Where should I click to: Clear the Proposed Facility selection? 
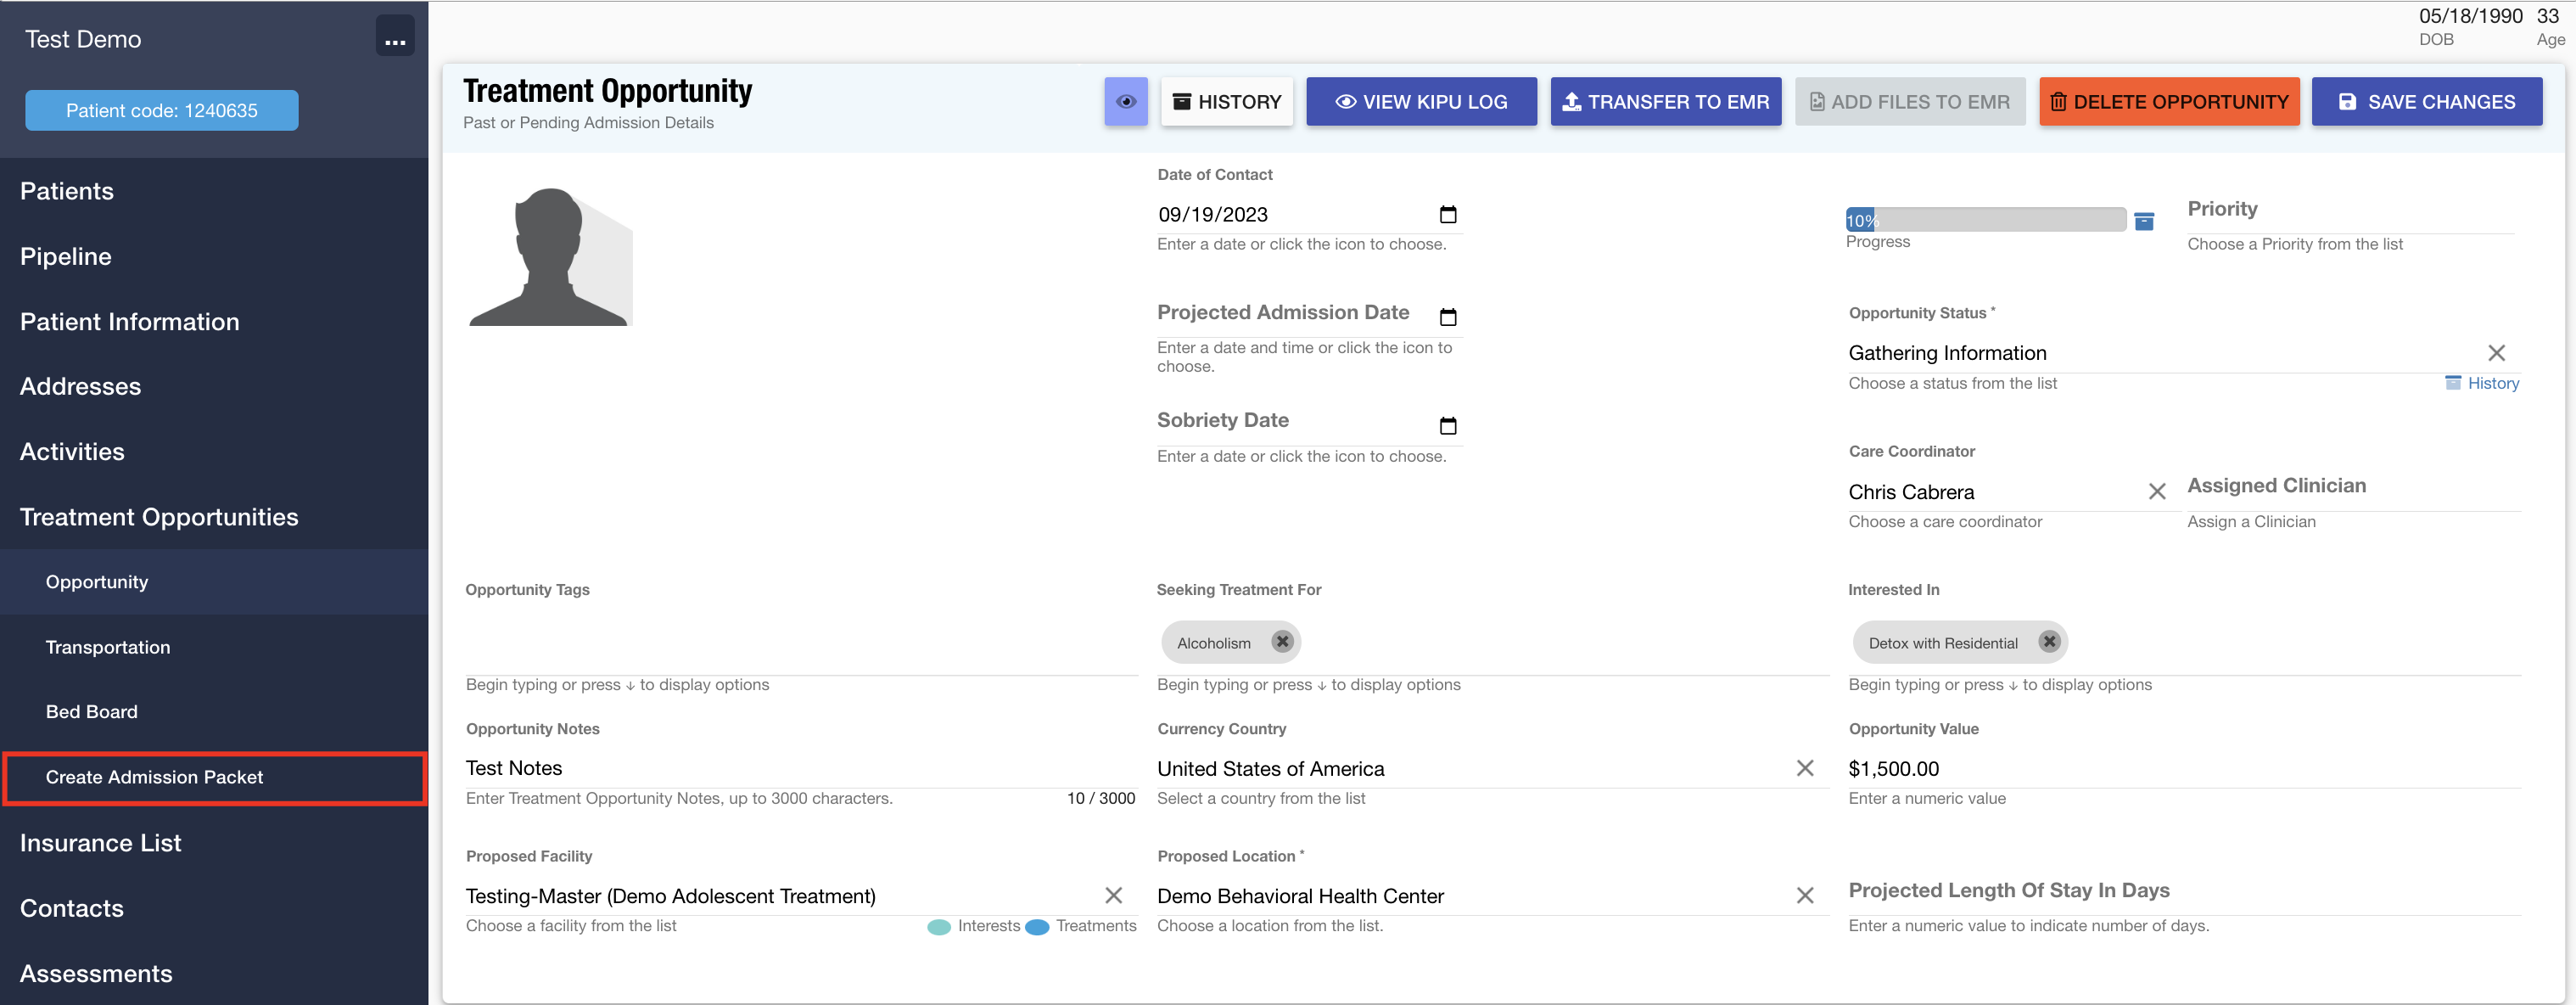tap(1113, 895)
